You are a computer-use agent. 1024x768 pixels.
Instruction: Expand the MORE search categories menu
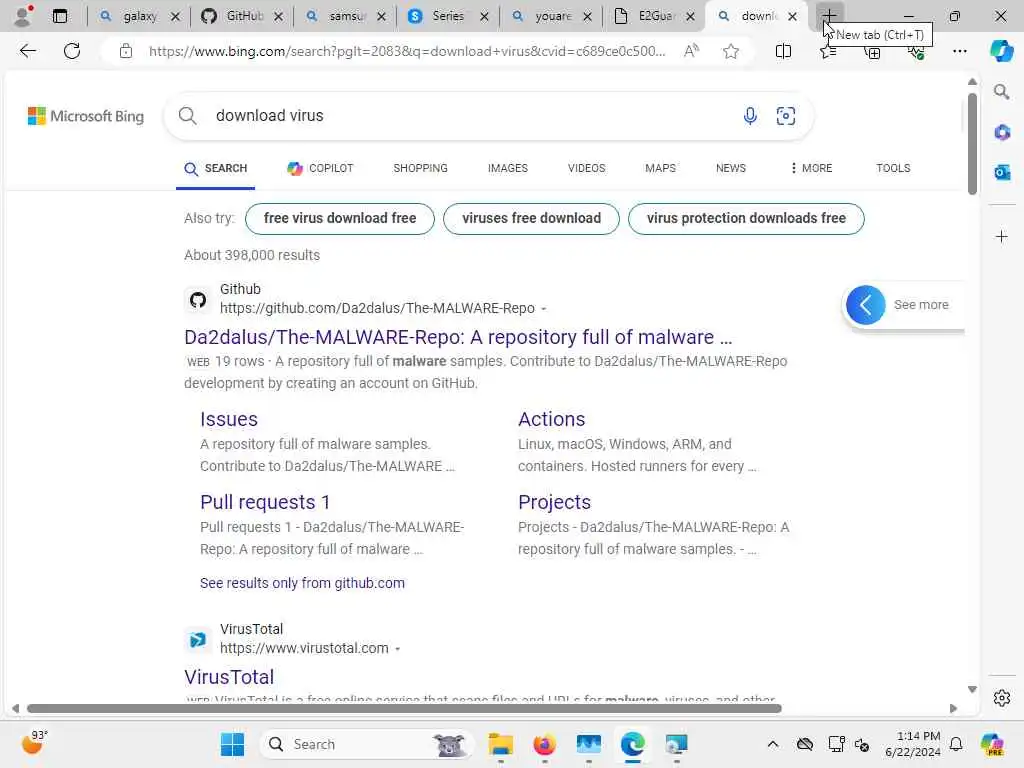pyautogui.click(x=810, y=168)
